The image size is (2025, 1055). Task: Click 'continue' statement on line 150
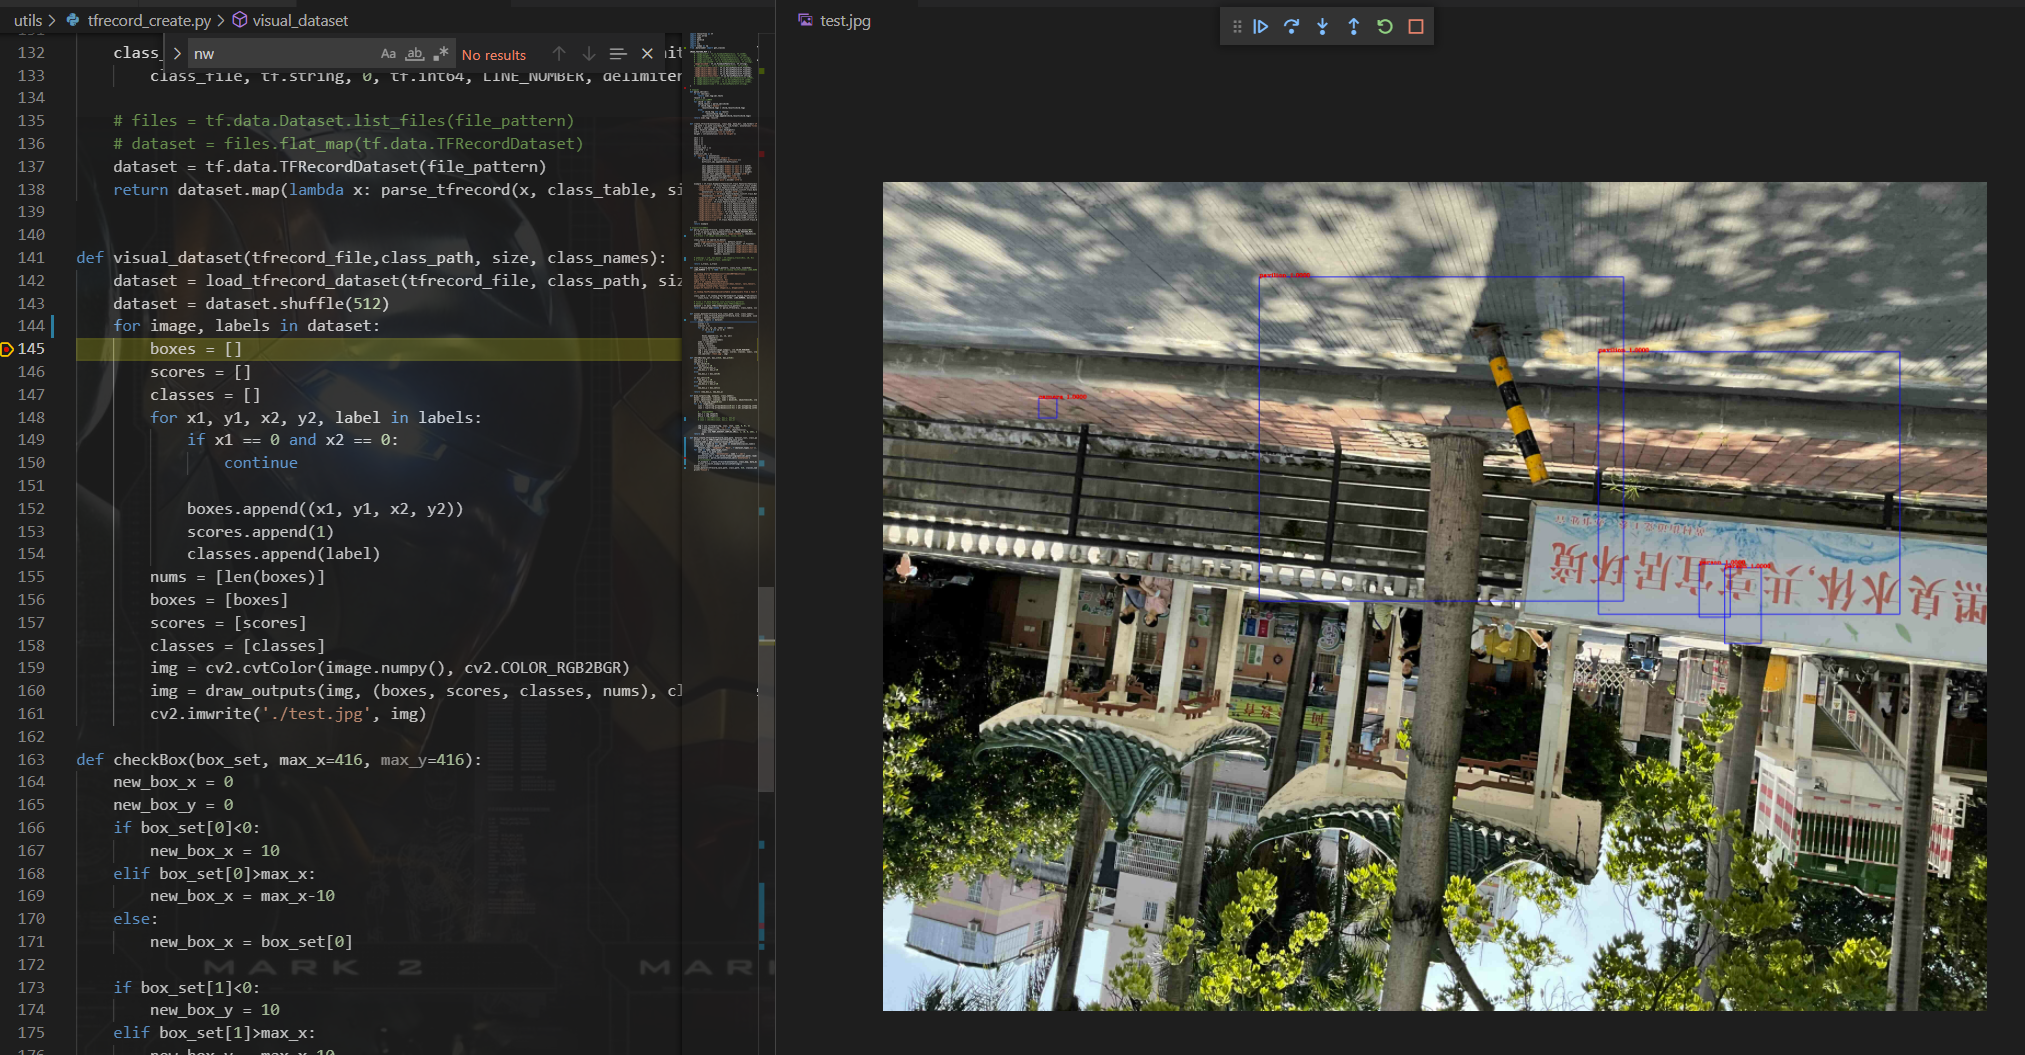click(261, 463)
